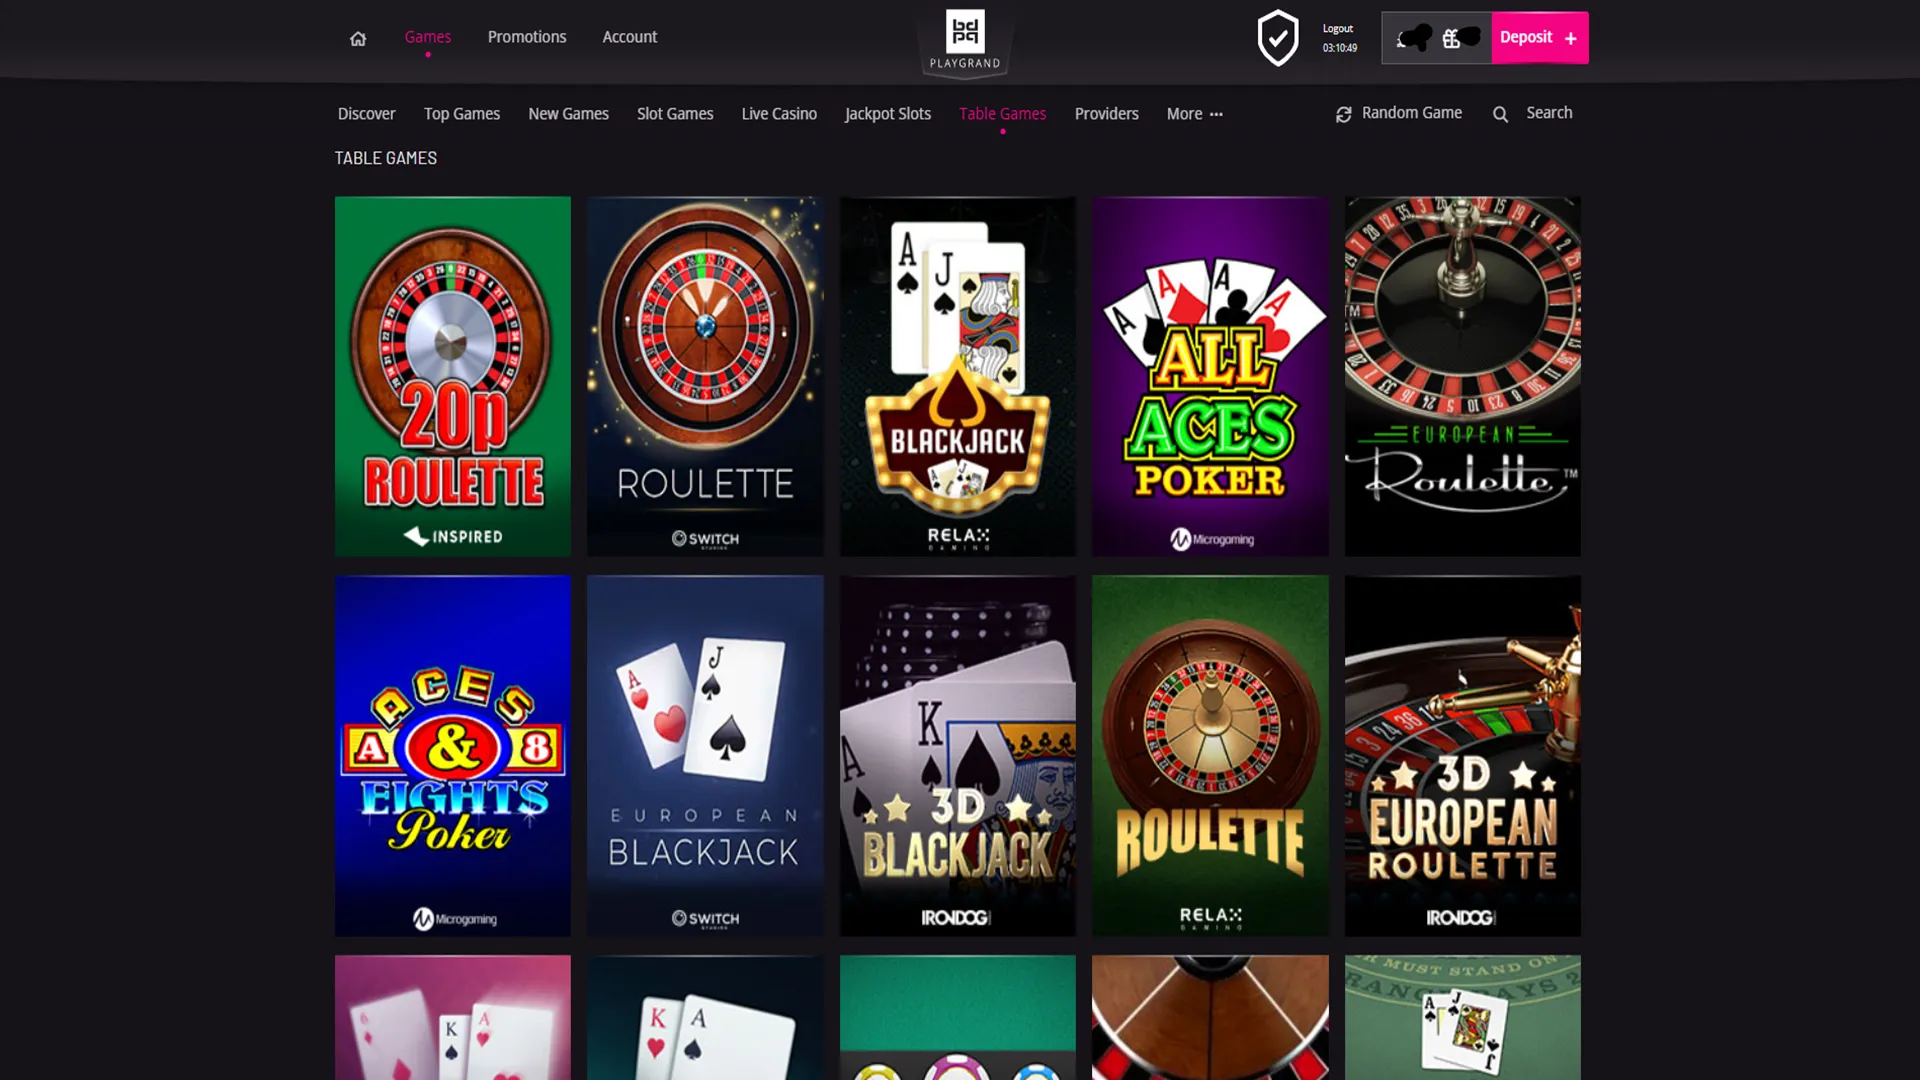
Task: Open the Promotions menu item
Action: point(526,37)
